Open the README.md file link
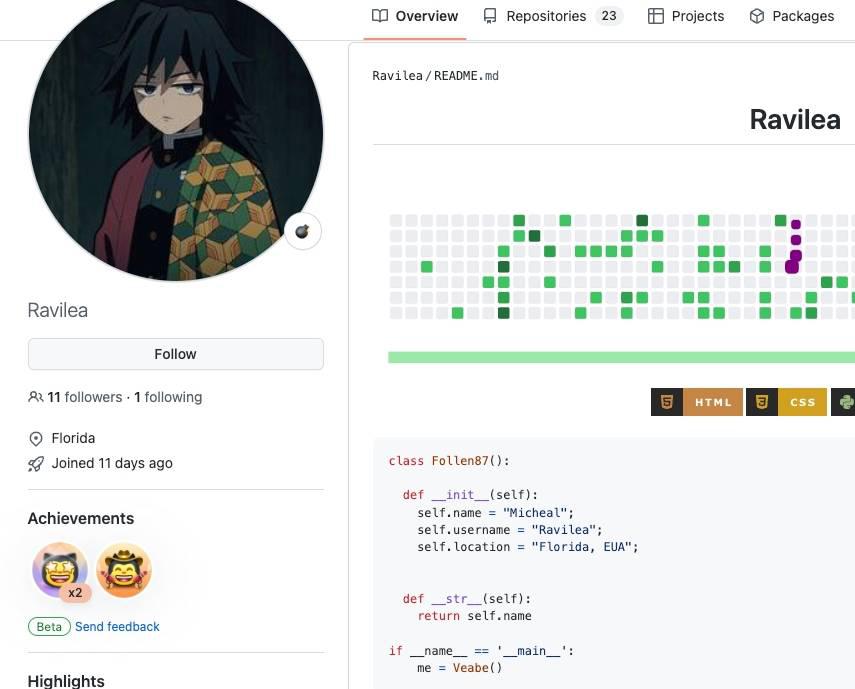This screenshot has height=689, width=855. pyautogui.click(x=466, y=76)
